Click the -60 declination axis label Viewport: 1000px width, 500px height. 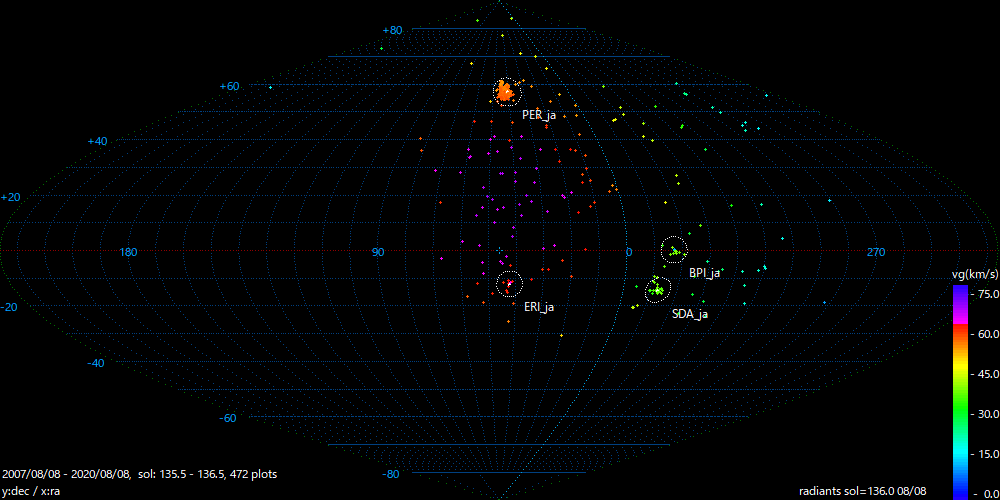click(x=228, y=418)
